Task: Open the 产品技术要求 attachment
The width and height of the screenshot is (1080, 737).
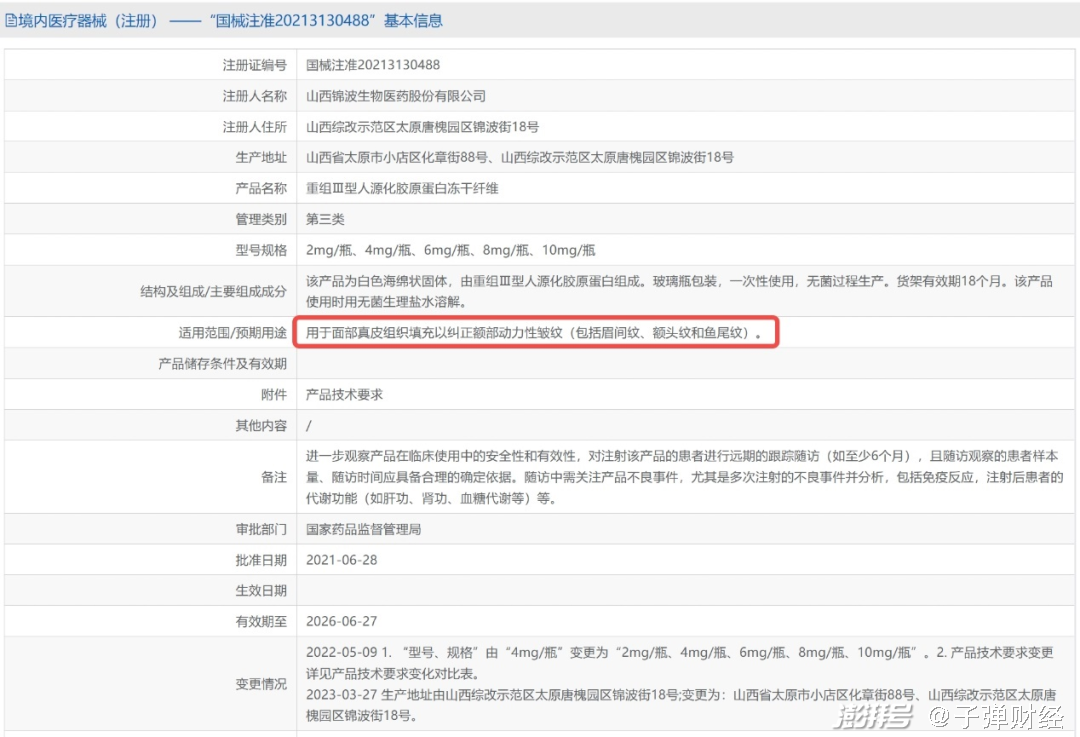Action: pos(344,395)
